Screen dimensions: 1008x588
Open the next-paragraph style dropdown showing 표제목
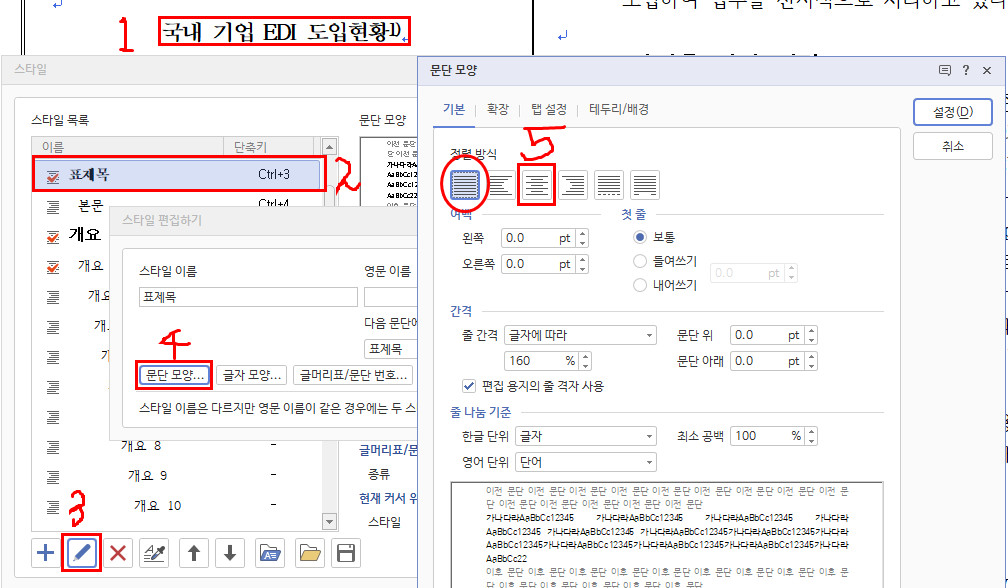coord(391,349)
